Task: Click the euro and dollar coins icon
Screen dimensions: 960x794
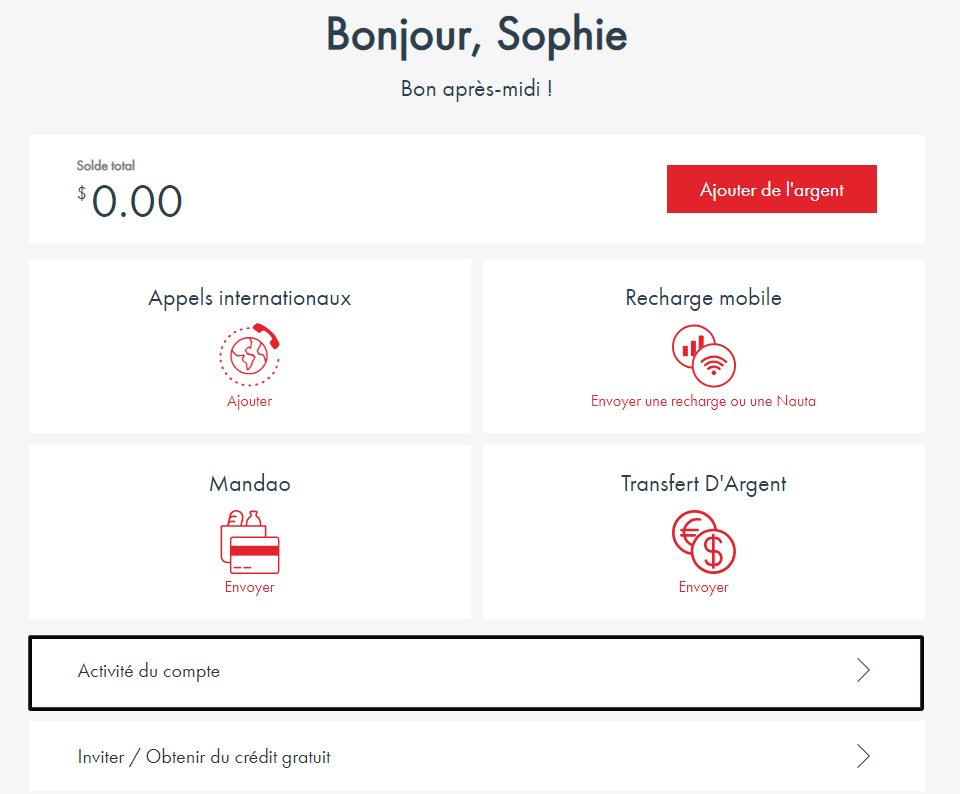Action: (x=703, y=541)
